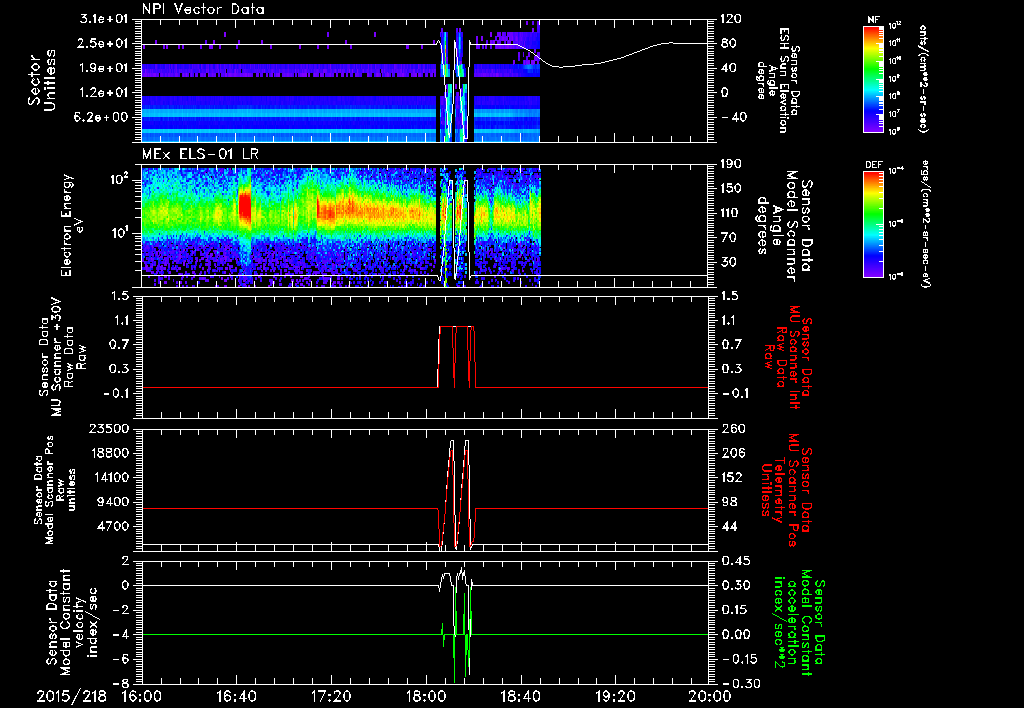Viewport: 1024px width, 708px height.
Task: Click the 2.5e+01 sector tick label
Action: [102, 44]
